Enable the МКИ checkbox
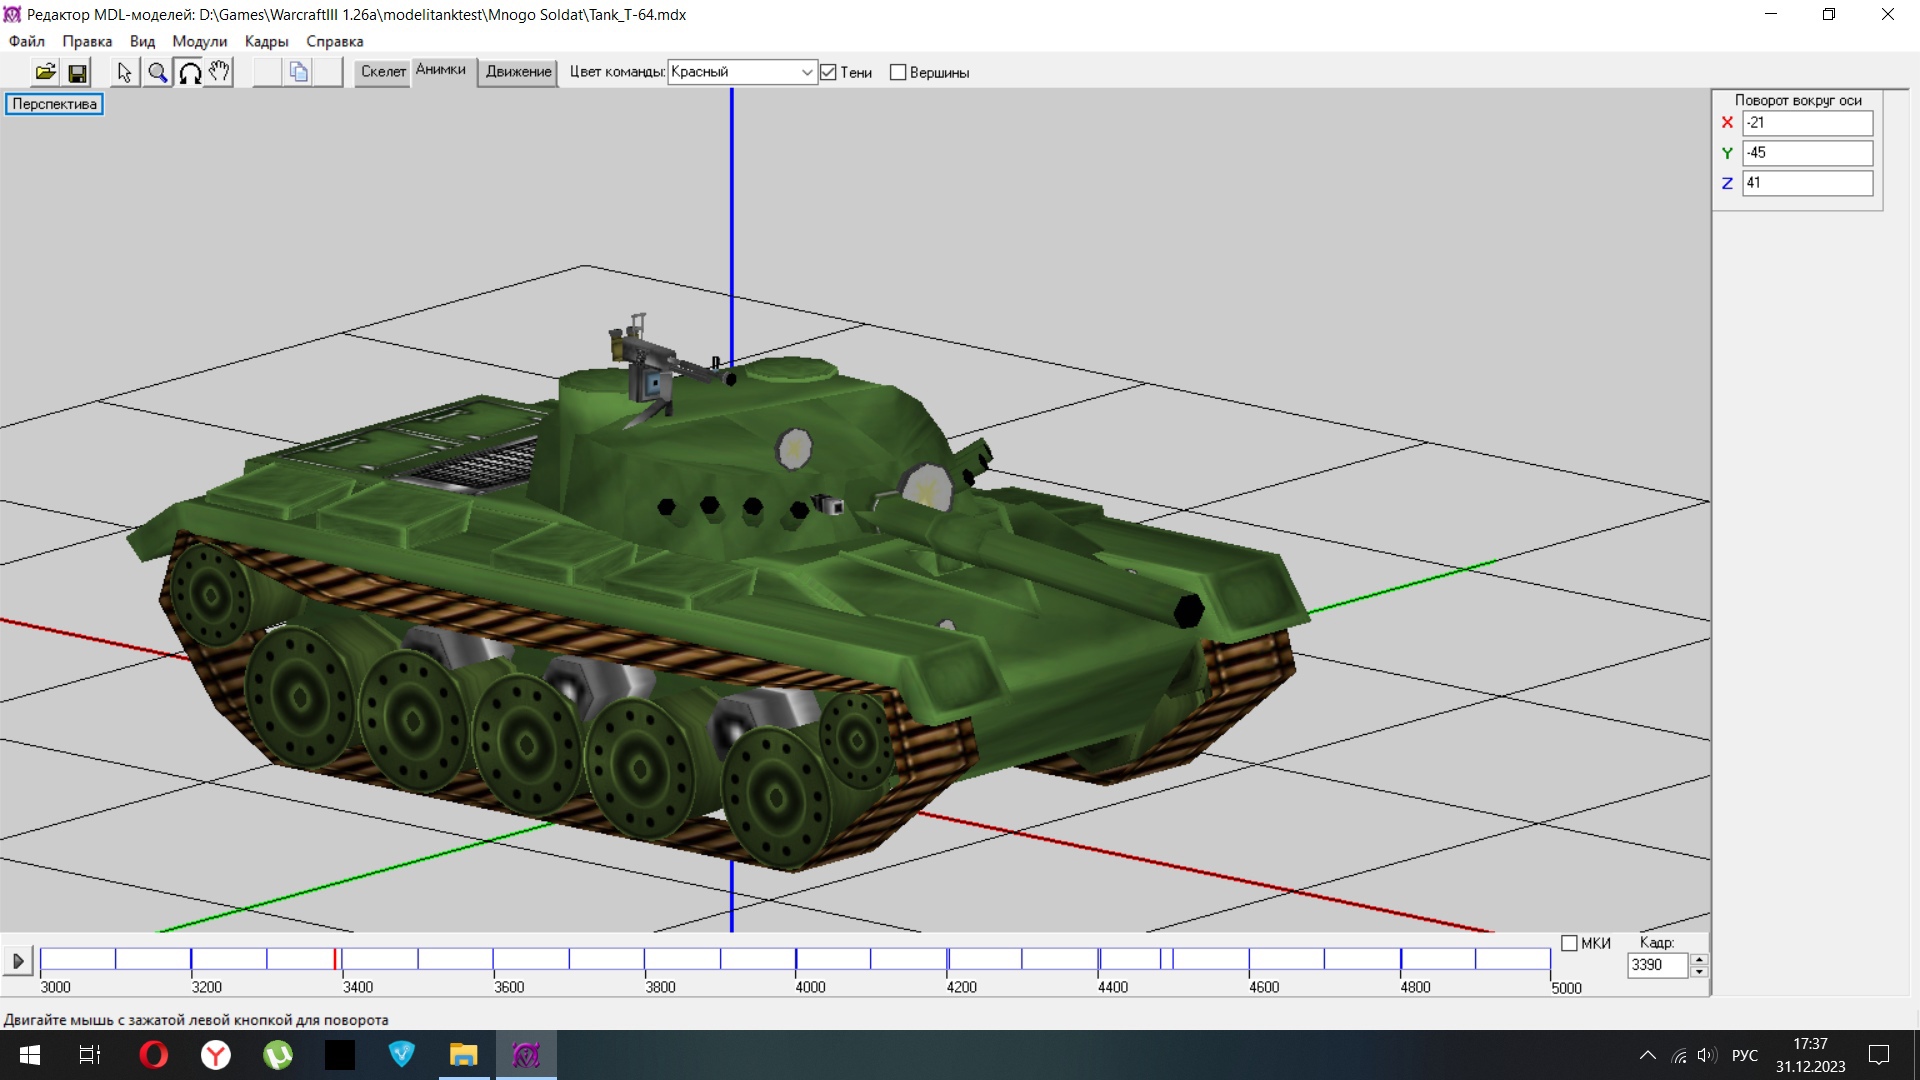 click(x=1569, y=943)
